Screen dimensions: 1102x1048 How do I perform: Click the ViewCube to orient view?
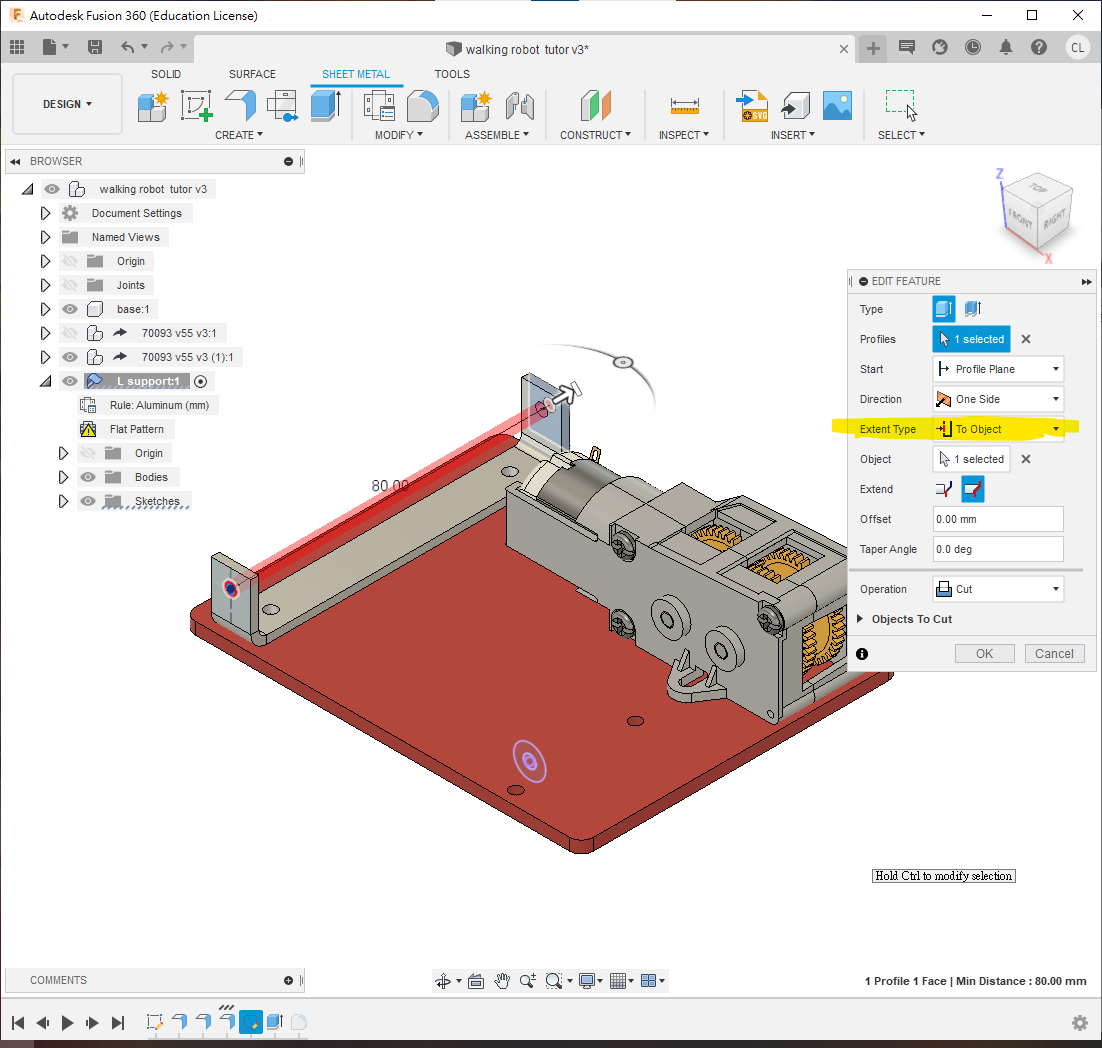click(1037, 208)
